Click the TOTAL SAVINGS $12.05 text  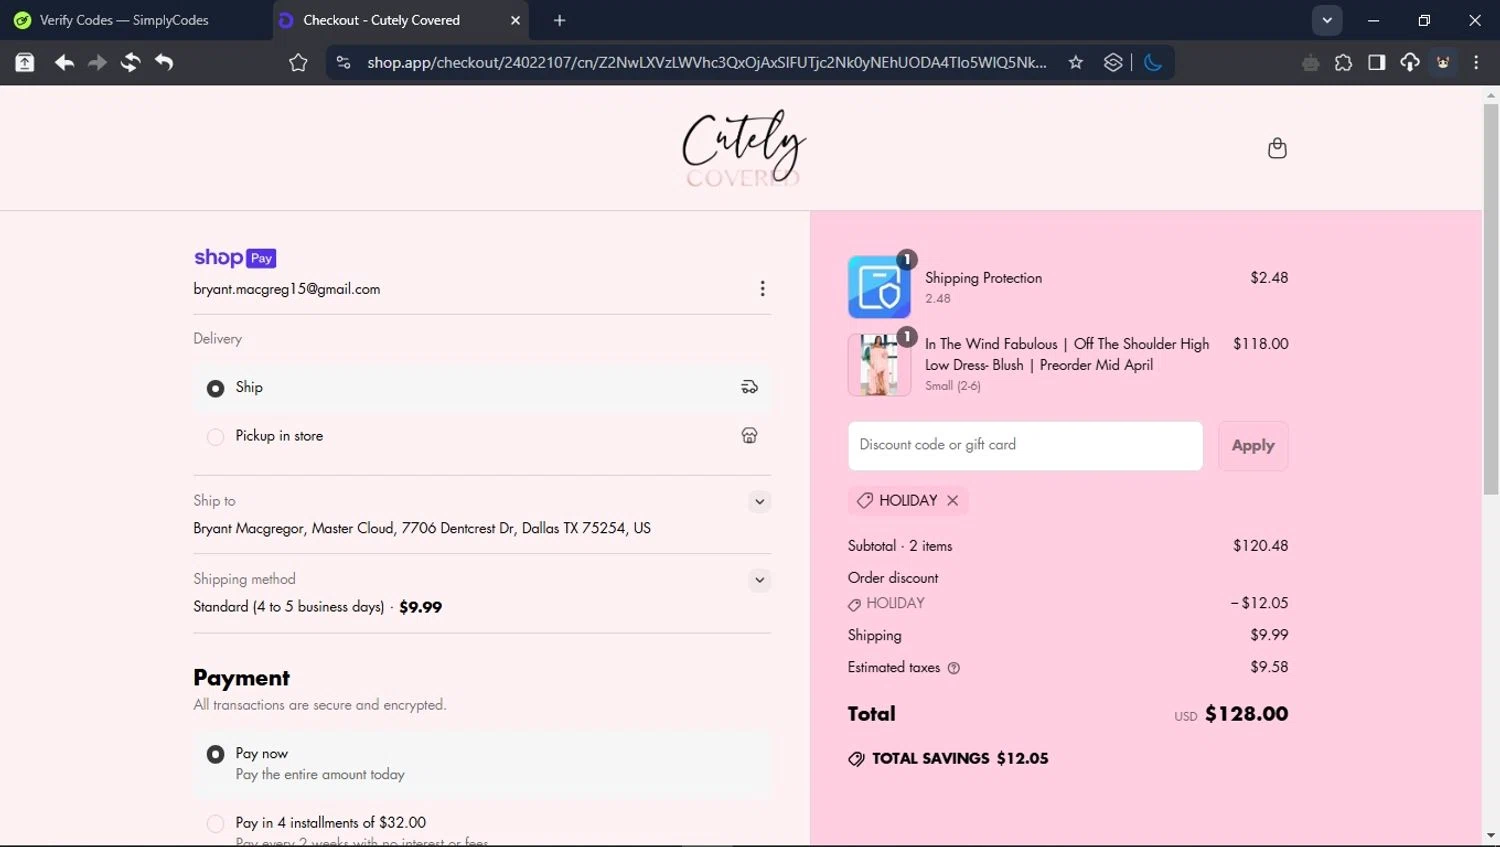(960, 758)
